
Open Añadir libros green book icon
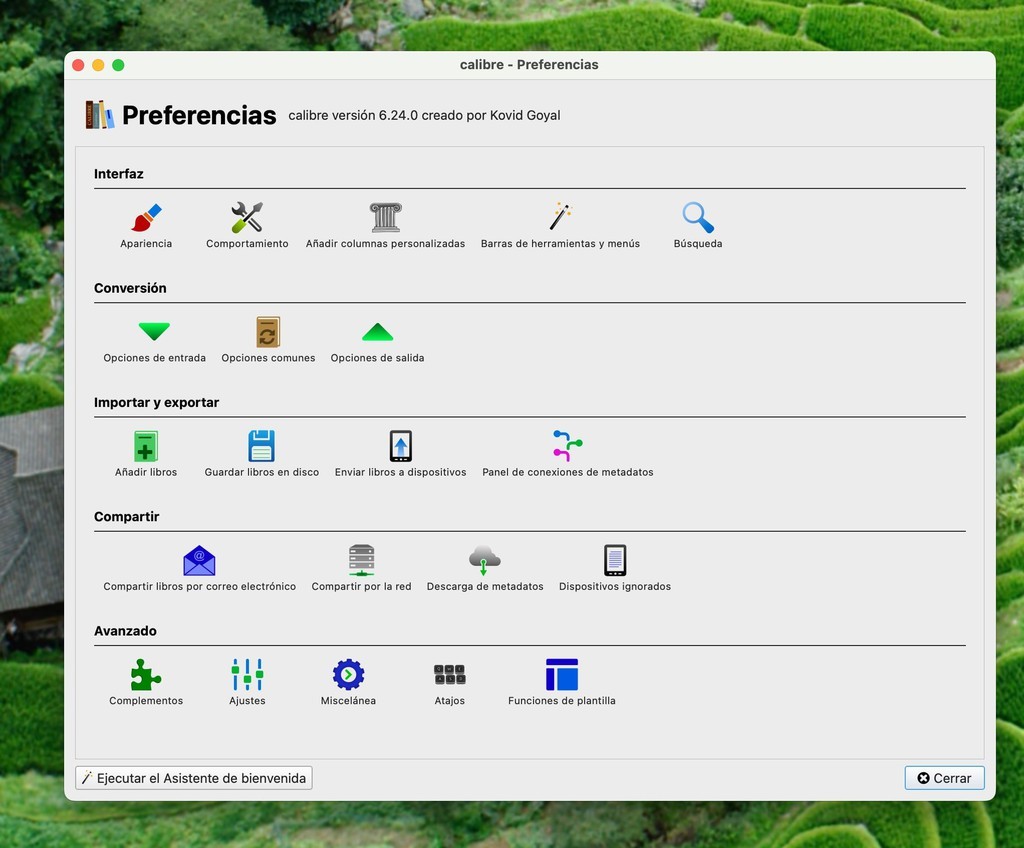pos(146,446)
